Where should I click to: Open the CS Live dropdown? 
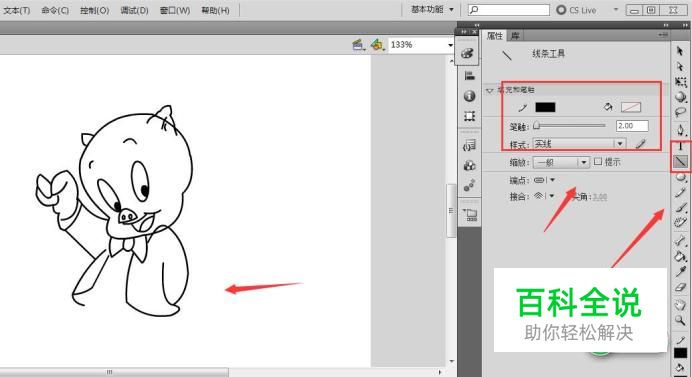click(616, 9)
